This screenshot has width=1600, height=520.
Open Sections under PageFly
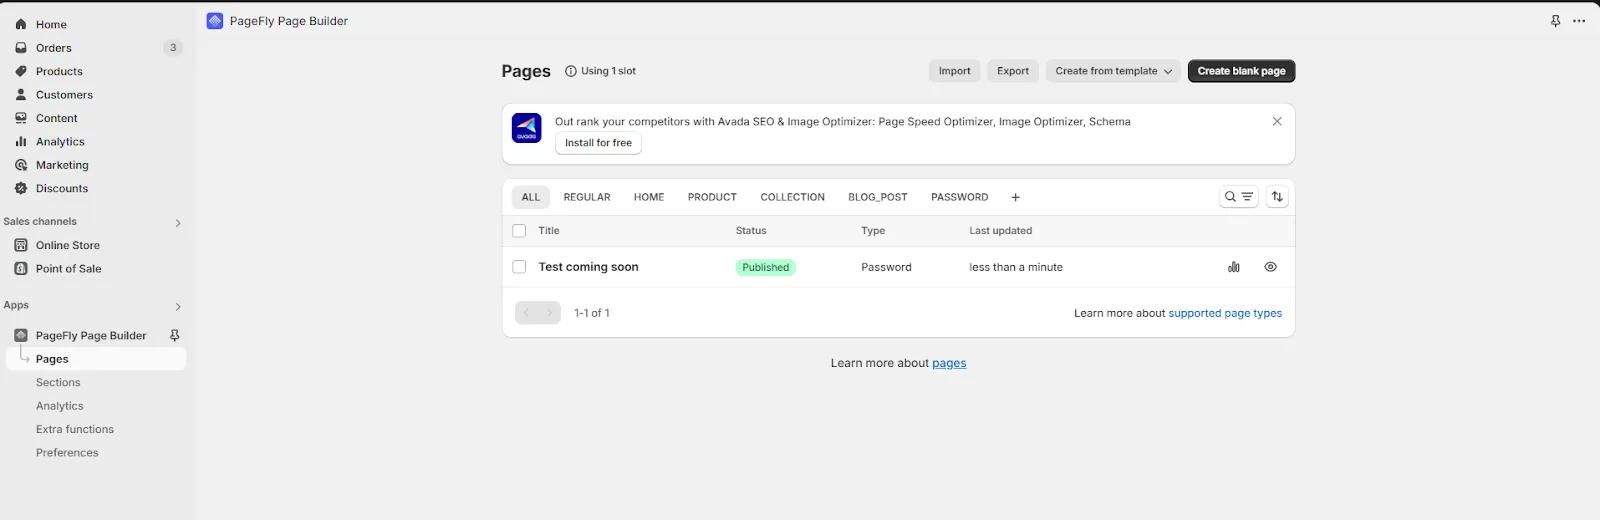[x=58, y=383]
